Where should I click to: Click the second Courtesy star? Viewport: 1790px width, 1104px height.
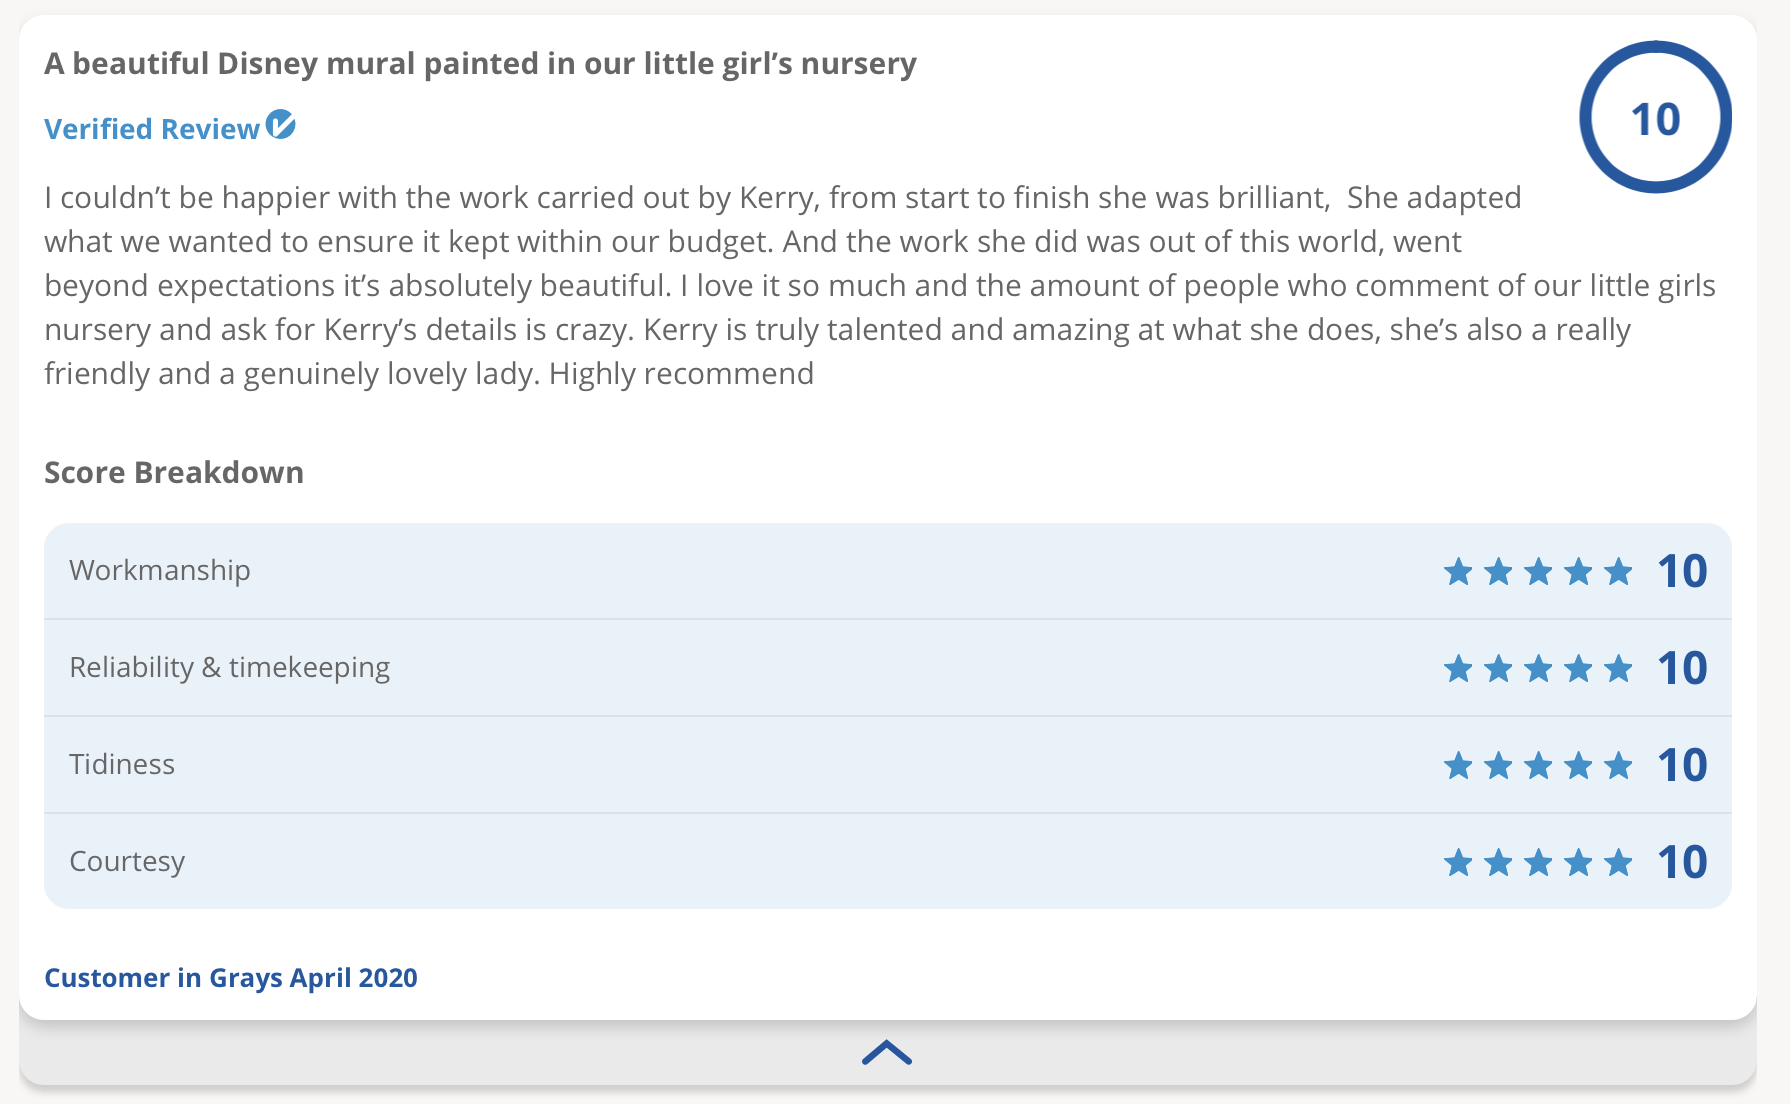tap(1498, 862)
